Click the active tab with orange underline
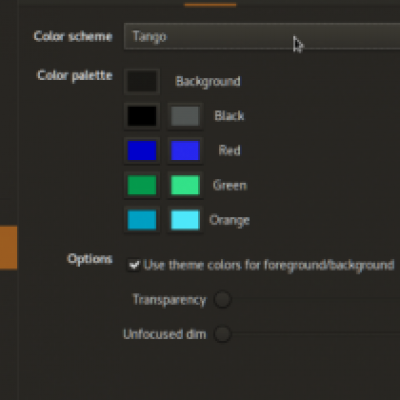Screen dimensions: 400x400 pos(210,3)
